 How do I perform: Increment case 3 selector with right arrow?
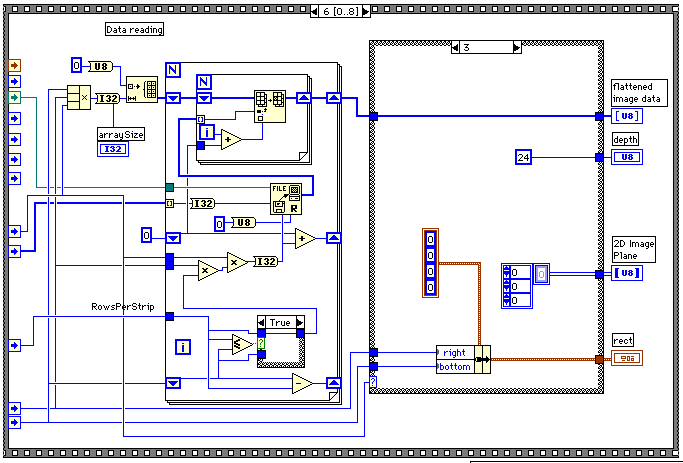517,47
